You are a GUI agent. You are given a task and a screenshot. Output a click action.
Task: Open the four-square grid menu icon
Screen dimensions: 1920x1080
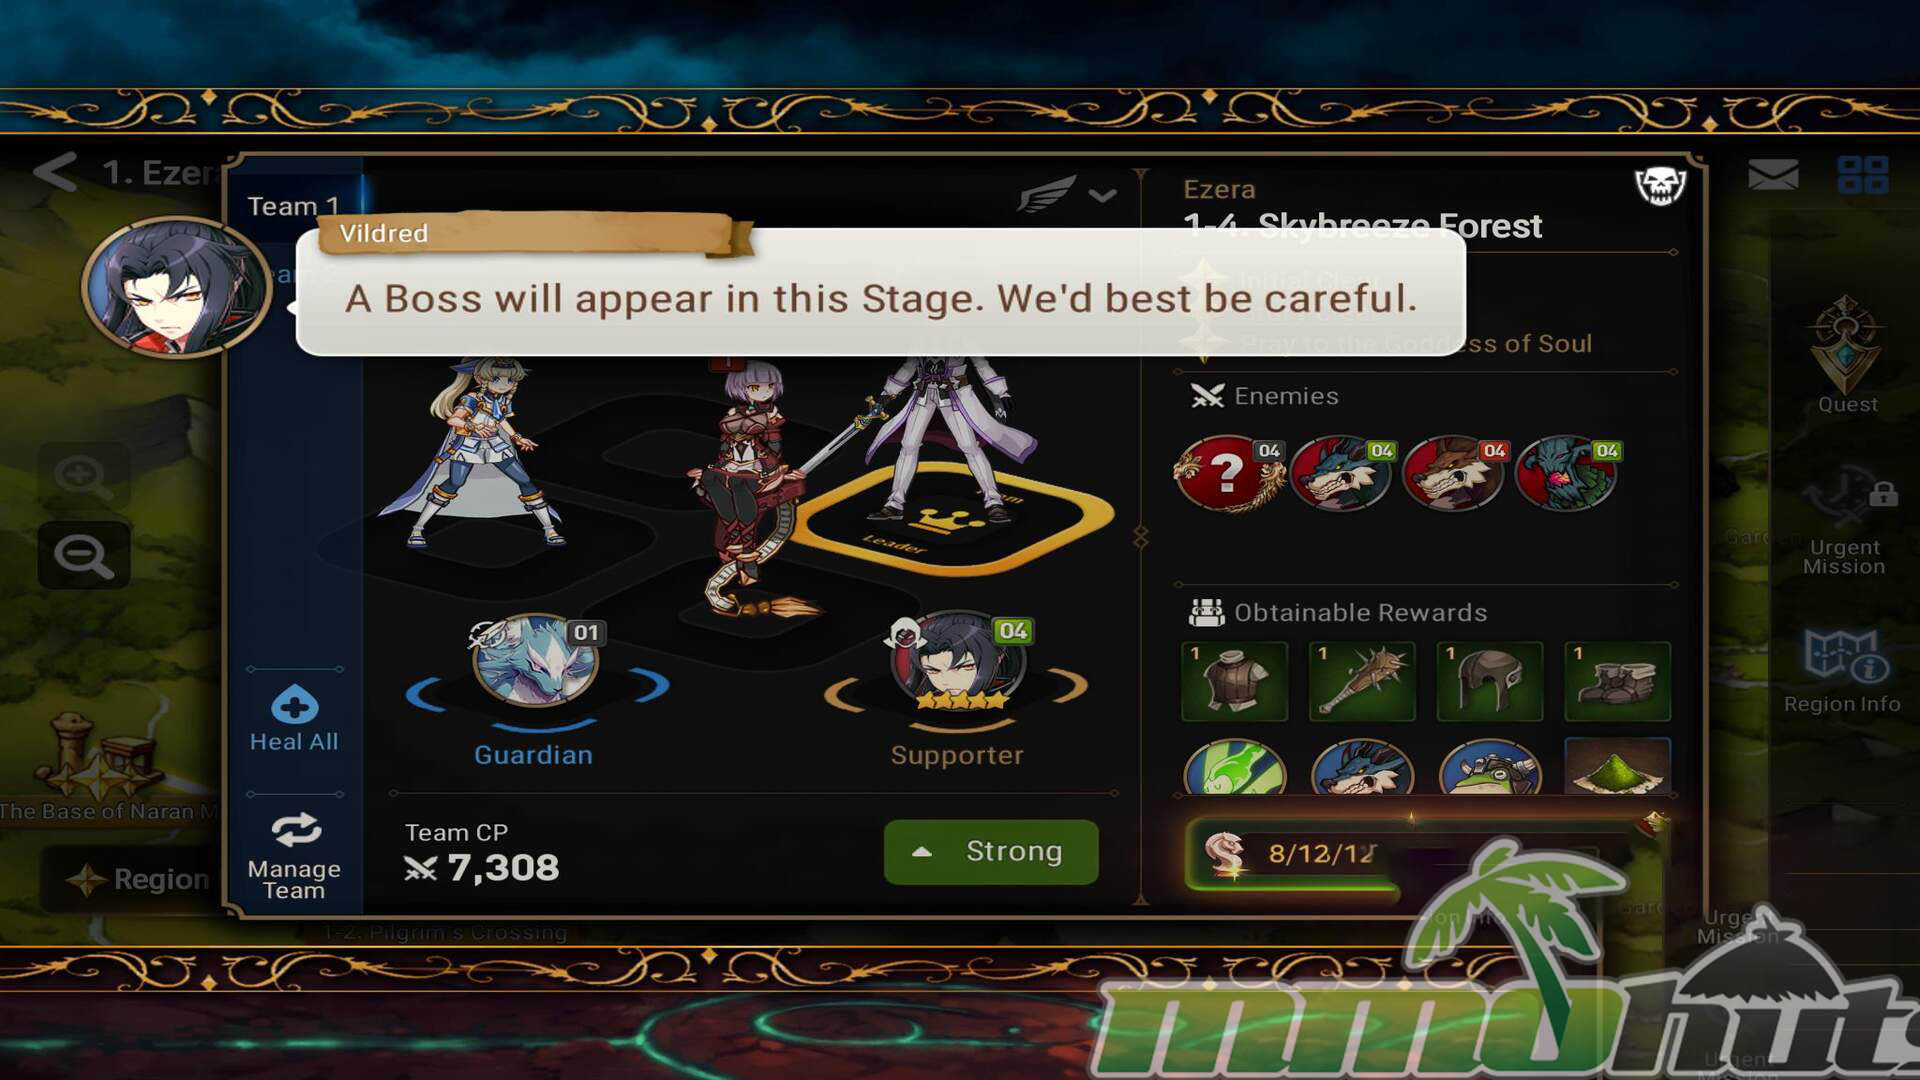1862,175
